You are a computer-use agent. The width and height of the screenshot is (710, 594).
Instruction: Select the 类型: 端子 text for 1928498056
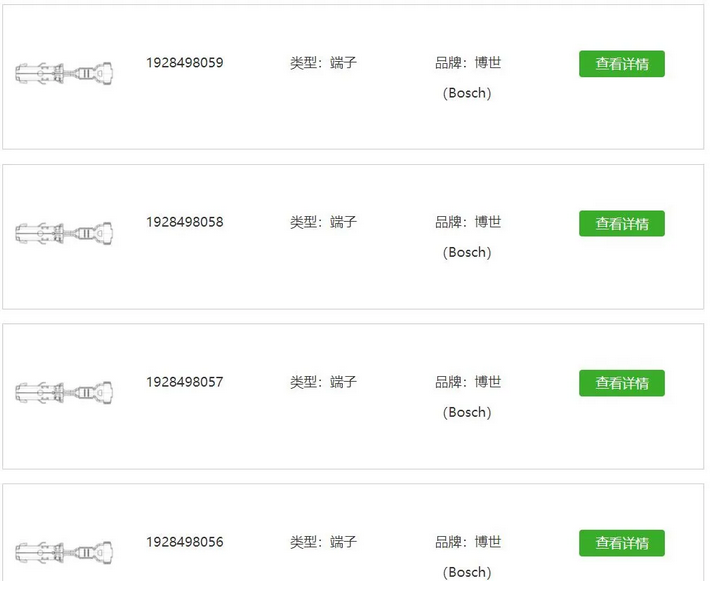coord(323,542)
